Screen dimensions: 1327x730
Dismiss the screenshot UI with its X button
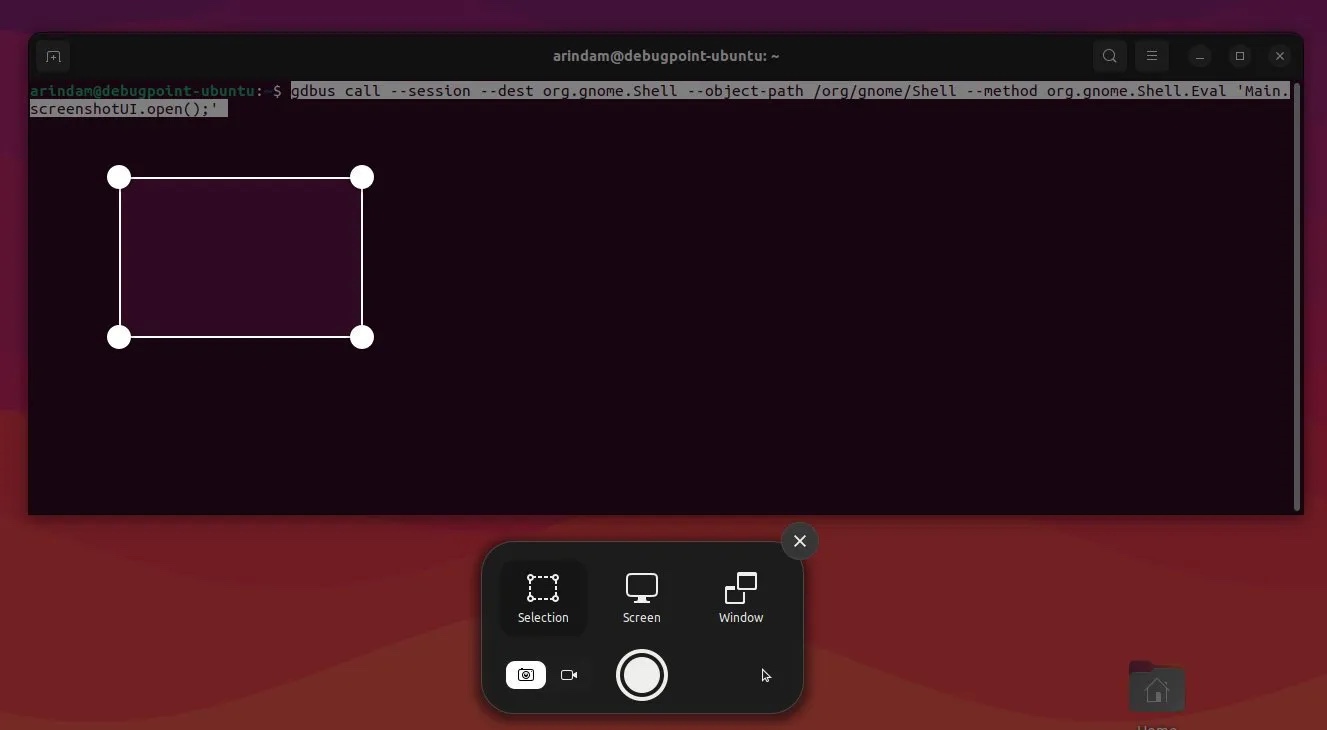pyautogui.click(x=799, y=541)
